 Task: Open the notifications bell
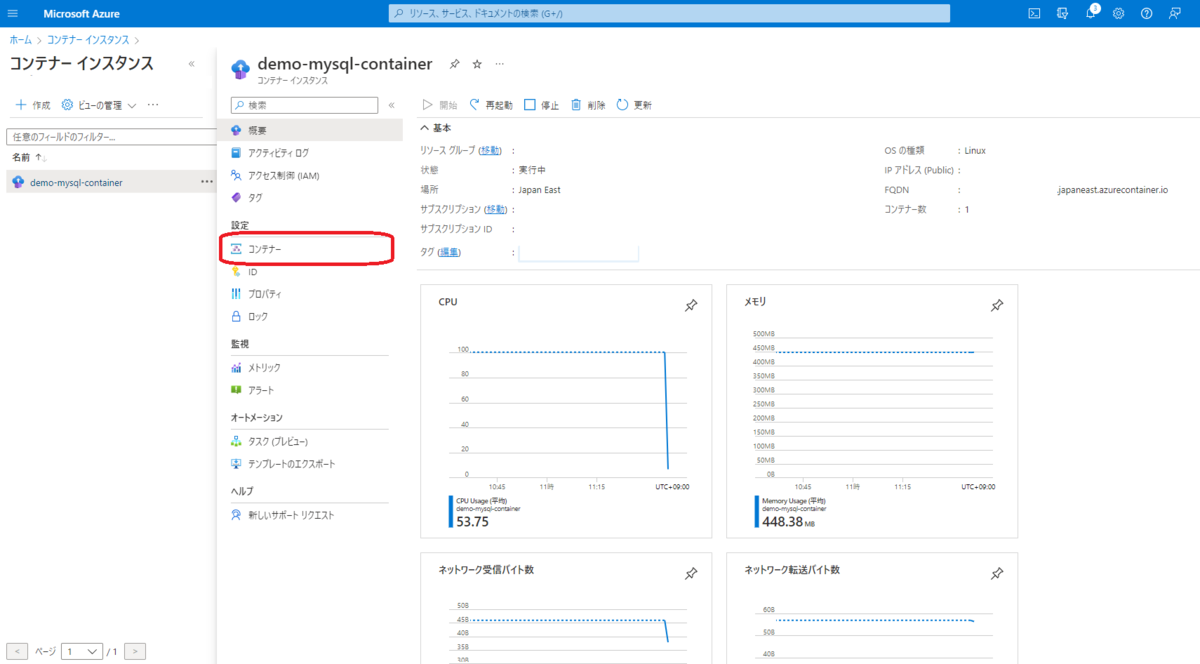tap(1091, 13)
